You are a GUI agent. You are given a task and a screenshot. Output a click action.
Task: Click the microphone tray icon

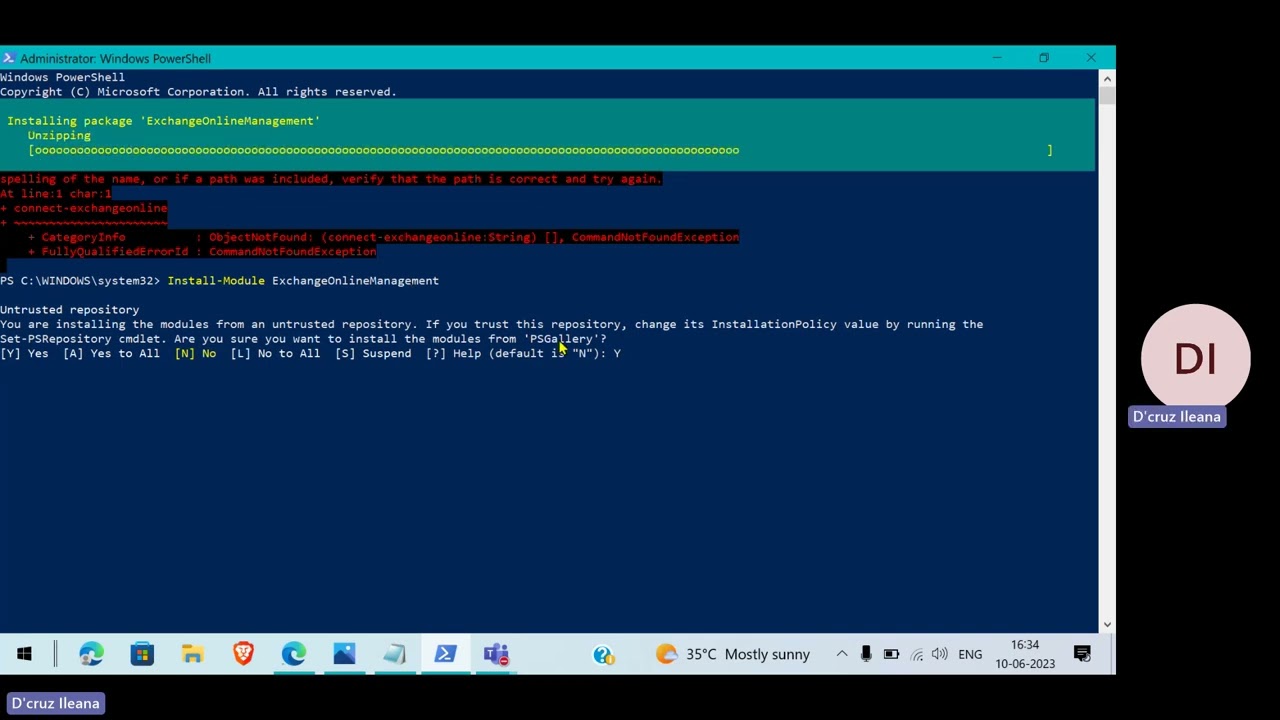click(x=866, y=654)
